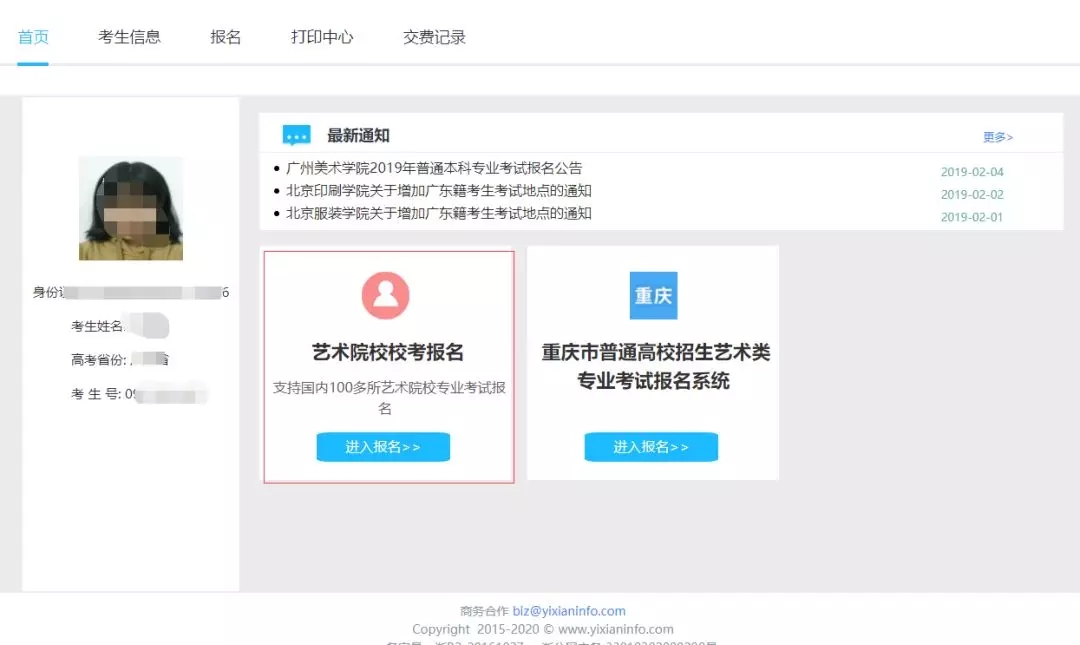Image resolution: width=1080 pixels, height=645 pixels.
Task: Open the 广州美术学院 2019 registration notice
Action: (433, 169)
